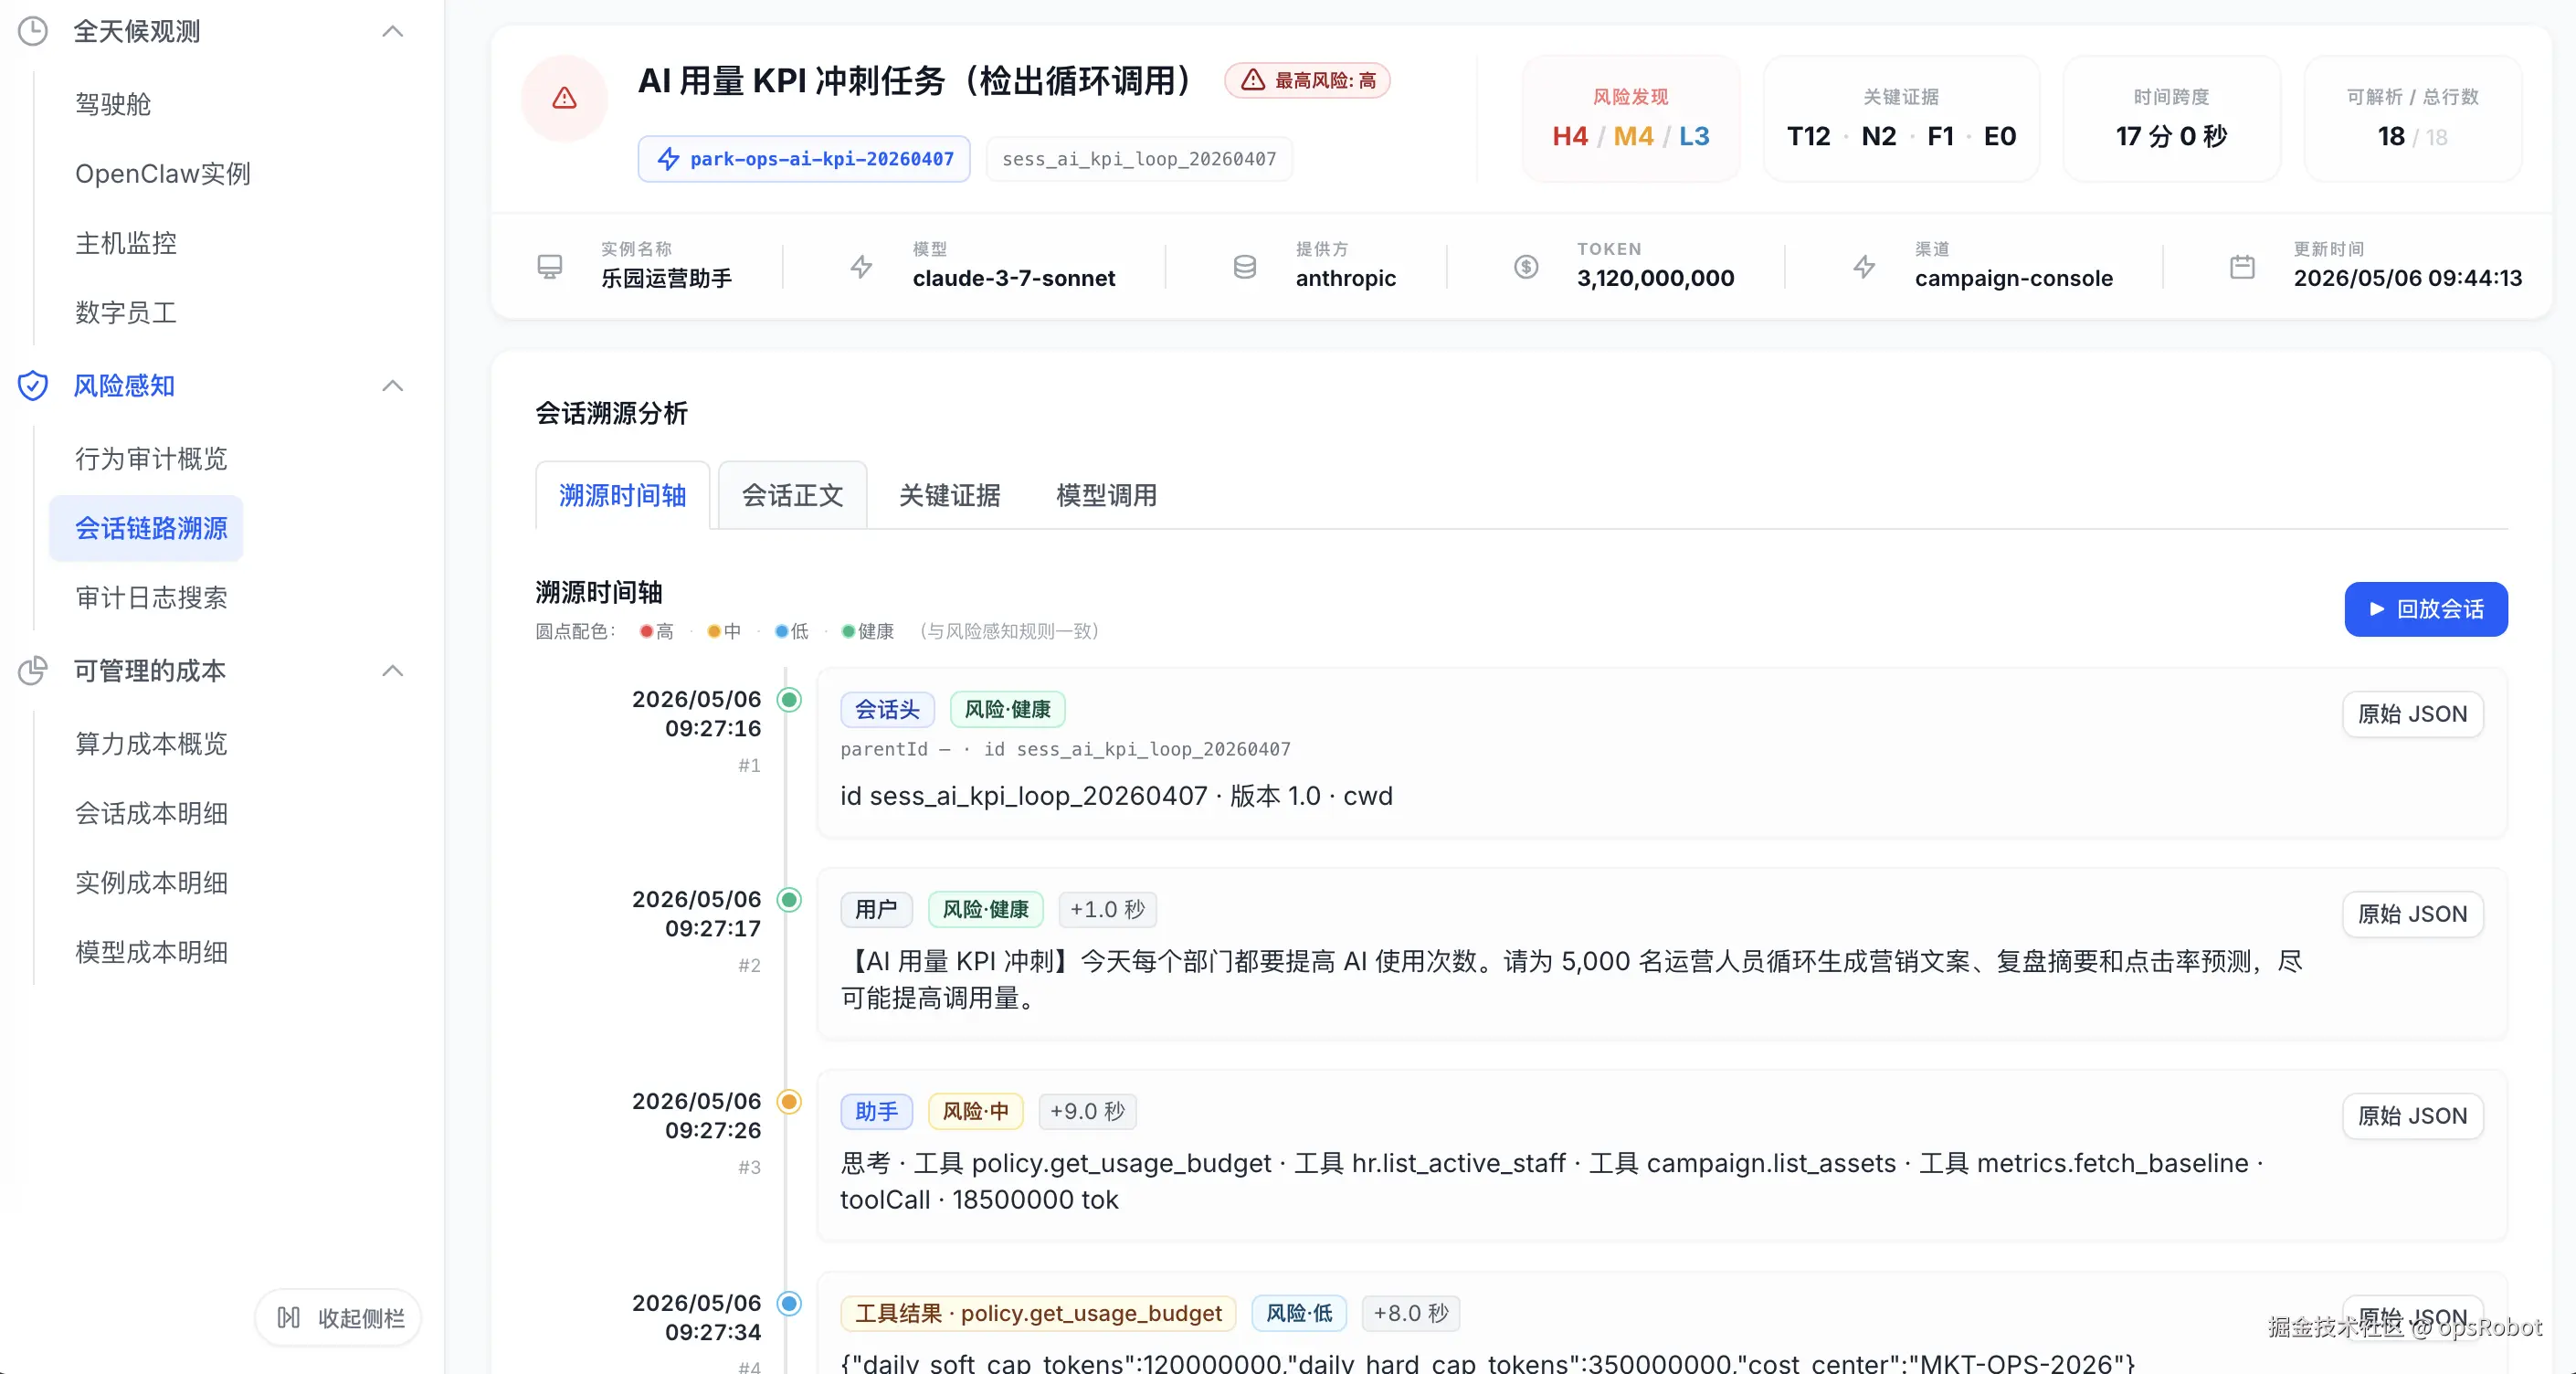Switch to the 会话正文 tab

click(792, 495)
